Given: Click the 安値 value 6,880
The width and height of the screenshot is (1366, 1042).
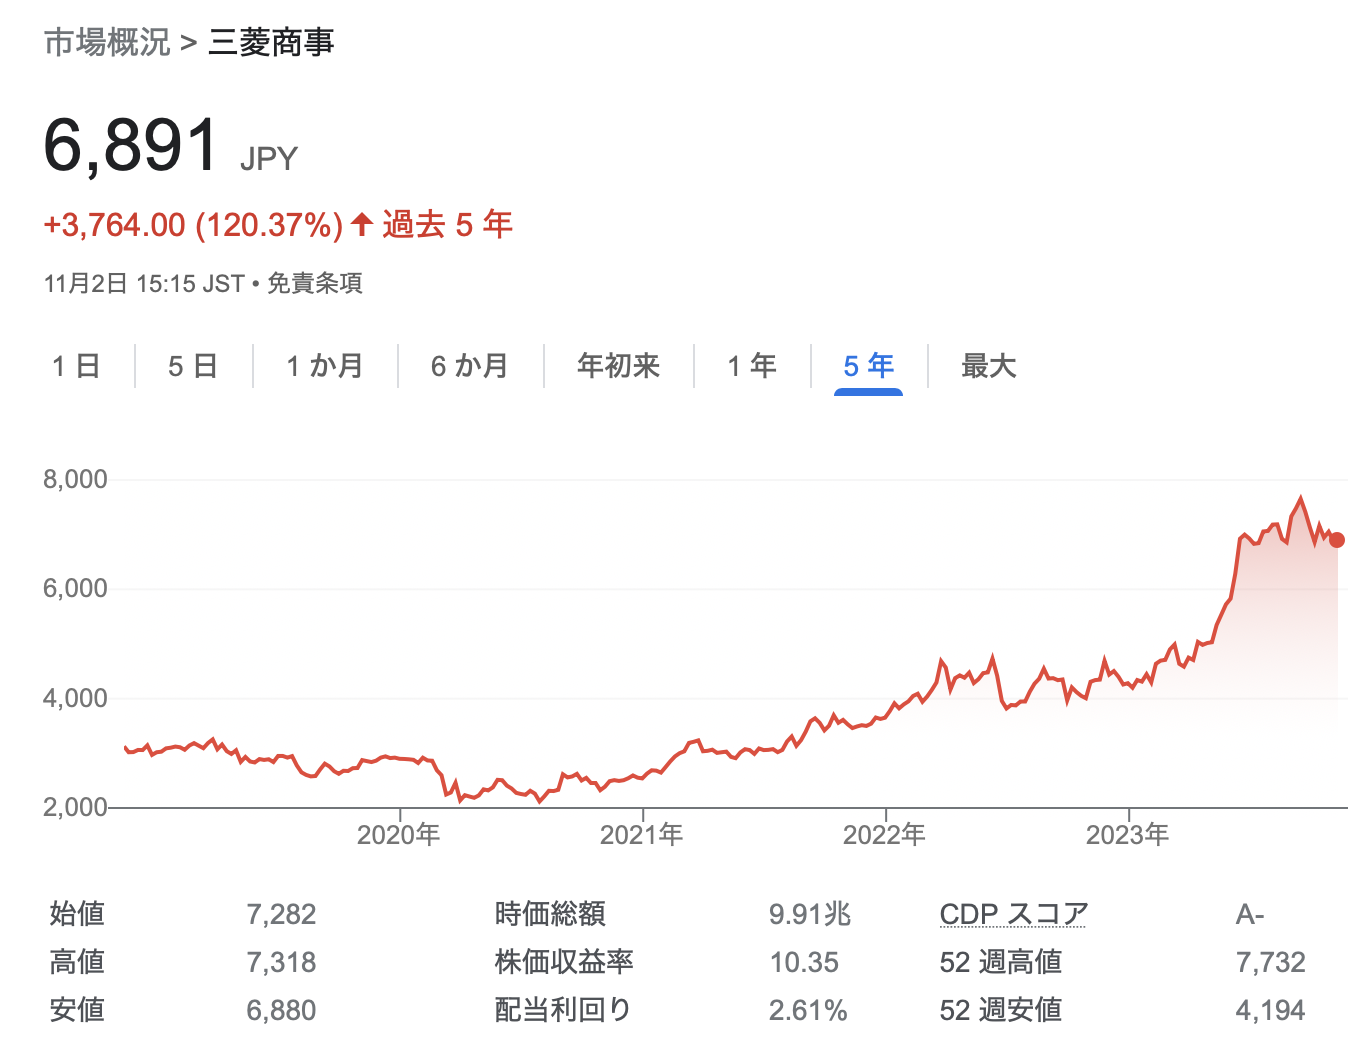Looking at the screenshot, I should (x=281, y=1010).
